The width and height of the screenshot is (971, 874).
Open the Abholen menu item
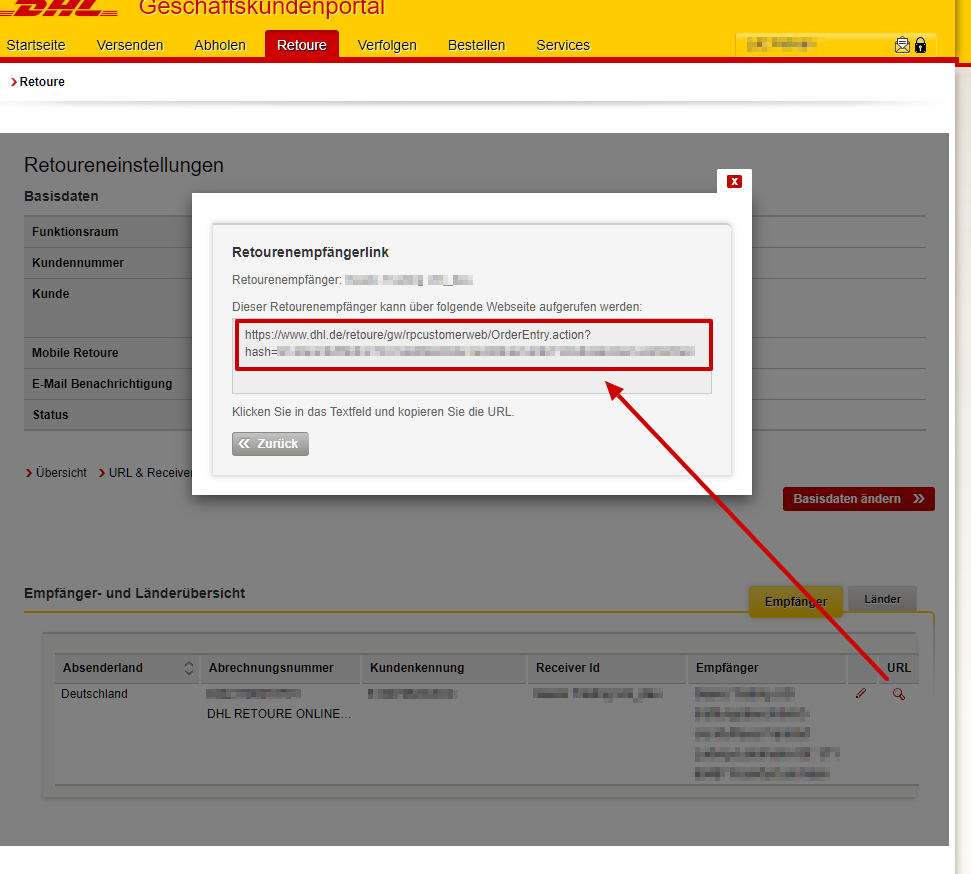click(x=220, y=45)
